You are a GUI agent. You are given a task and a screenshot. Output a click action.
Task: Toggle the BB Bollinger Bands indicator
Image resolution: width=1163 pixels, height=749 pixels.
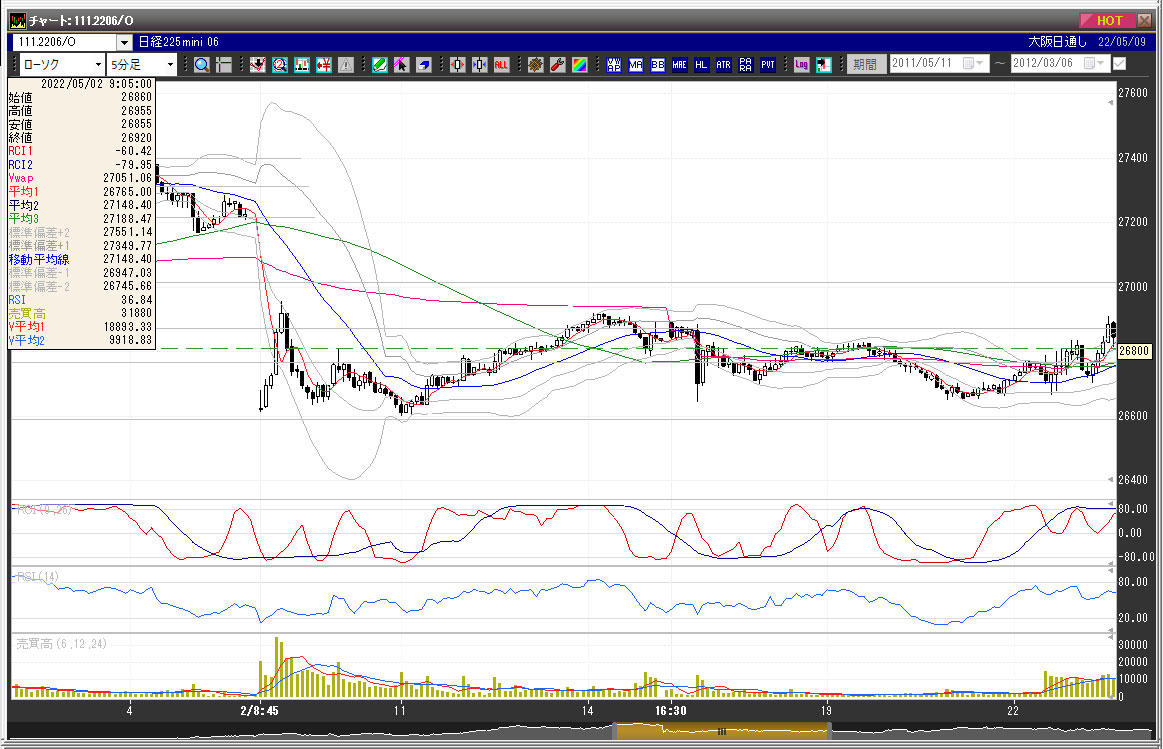(x=658, y=65)
